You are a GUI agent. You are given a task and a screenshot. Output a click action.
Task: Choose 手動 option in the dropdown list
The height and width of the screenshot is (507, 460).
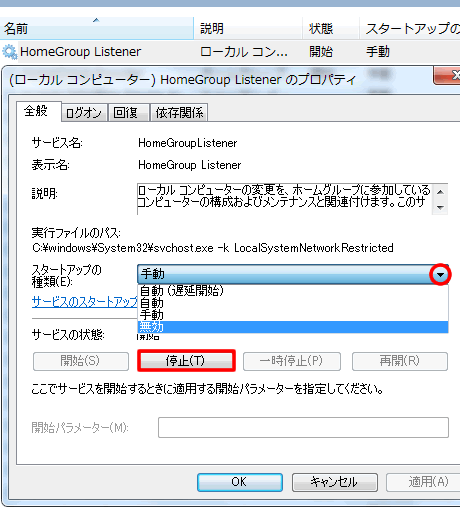click(293, 315)
